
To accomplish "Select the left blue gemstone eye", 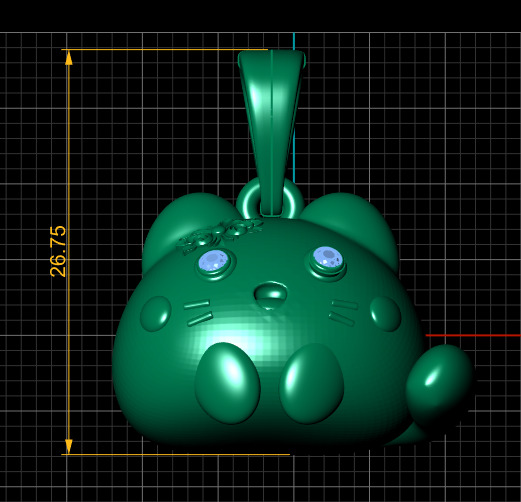I will point(214,261).
